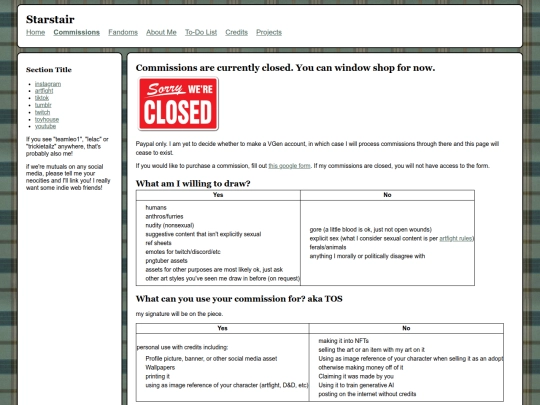This screenshot has height=405, width=540.
Task: Click the 'suggestive content' list entry
Action: (203, 234)
